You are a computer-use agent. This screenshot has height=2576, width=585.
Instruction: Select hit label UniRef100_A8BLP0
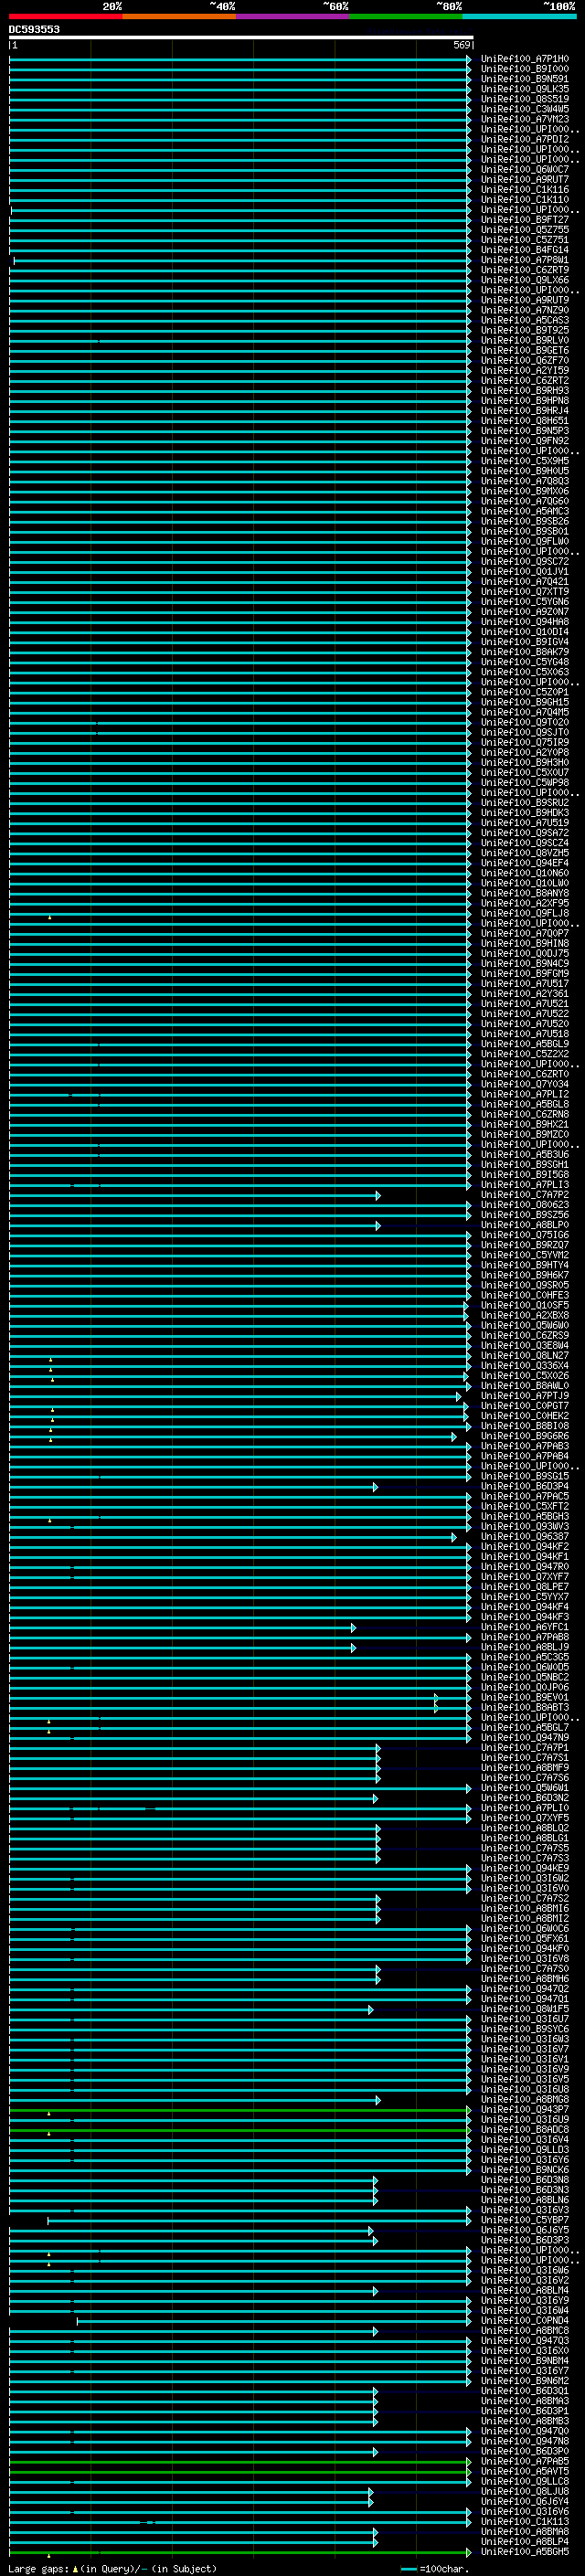pos(525,1225)
